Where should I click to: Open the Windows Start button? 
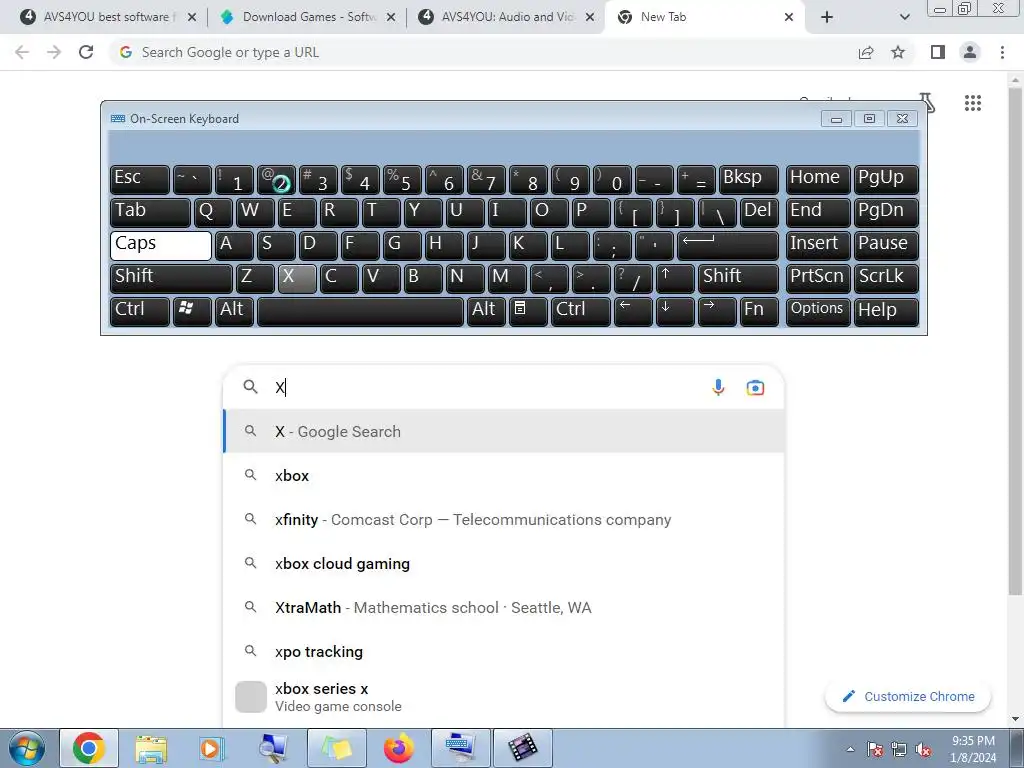26,748
